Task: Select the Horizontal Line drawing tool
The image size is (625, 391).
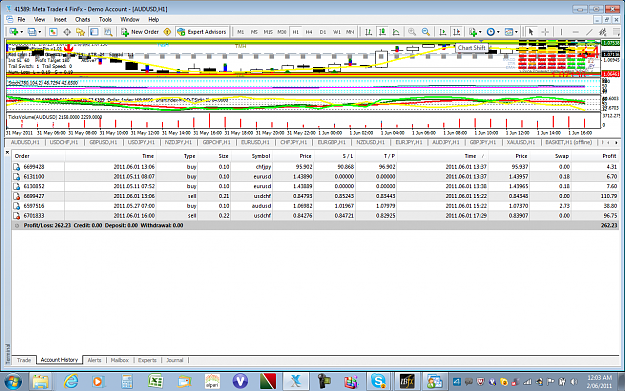Action: 575,32
